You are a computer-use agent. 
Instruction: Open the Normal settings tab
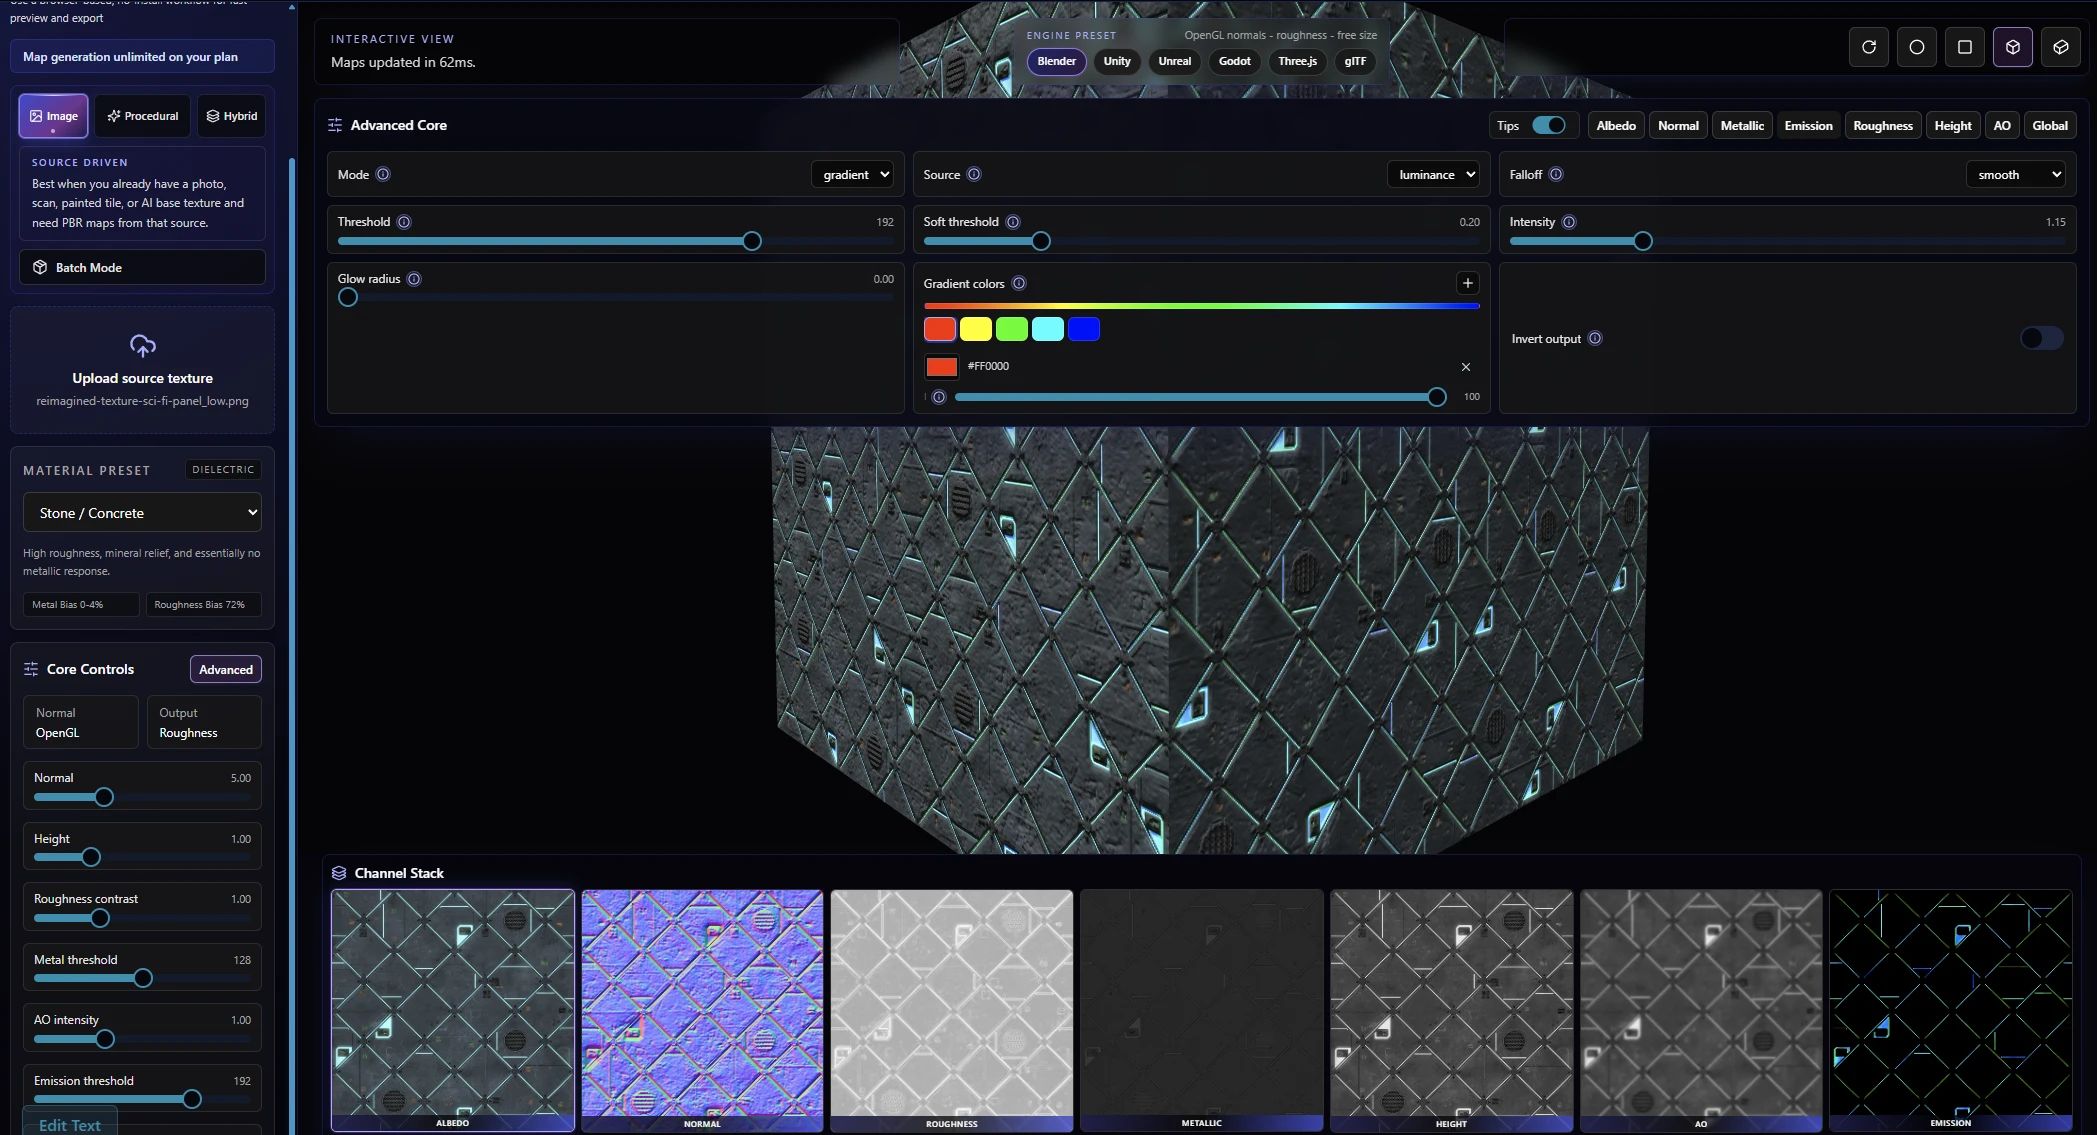1678,125
